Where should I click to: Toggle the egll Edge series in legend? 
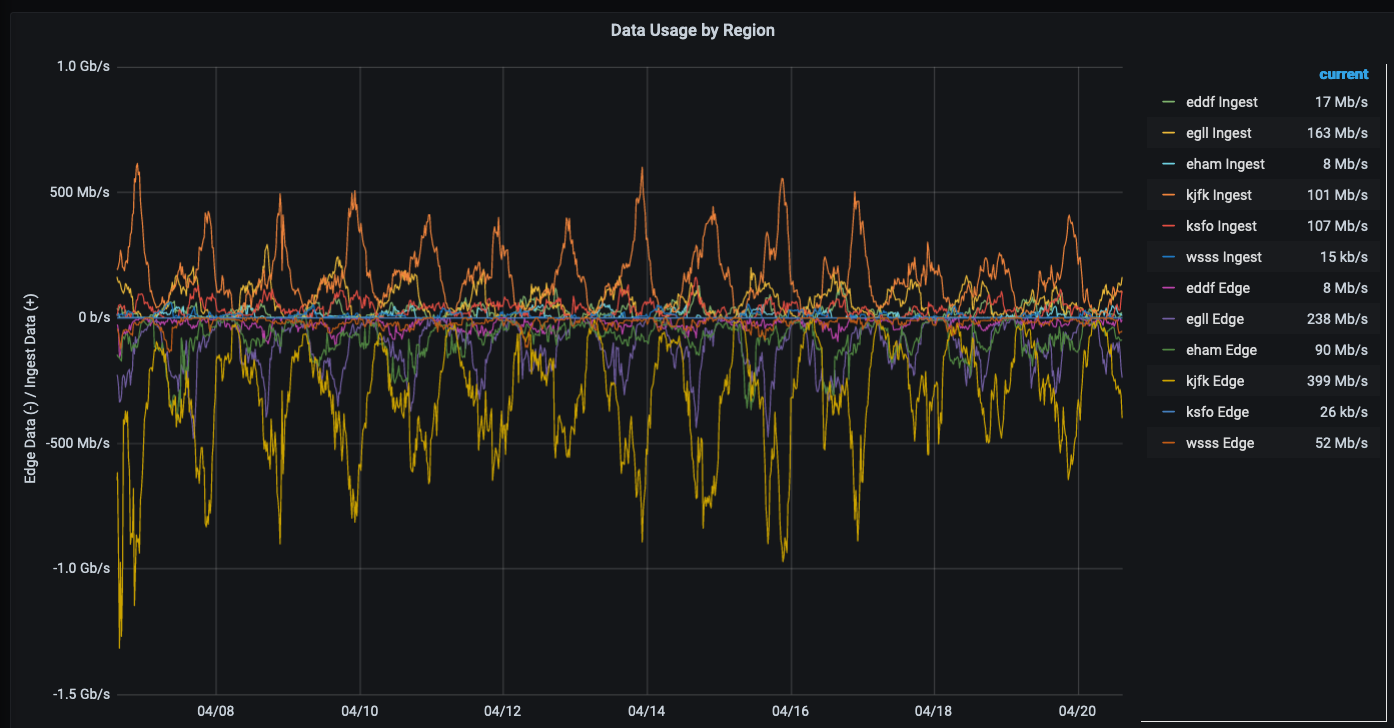tap(1216, 319)
